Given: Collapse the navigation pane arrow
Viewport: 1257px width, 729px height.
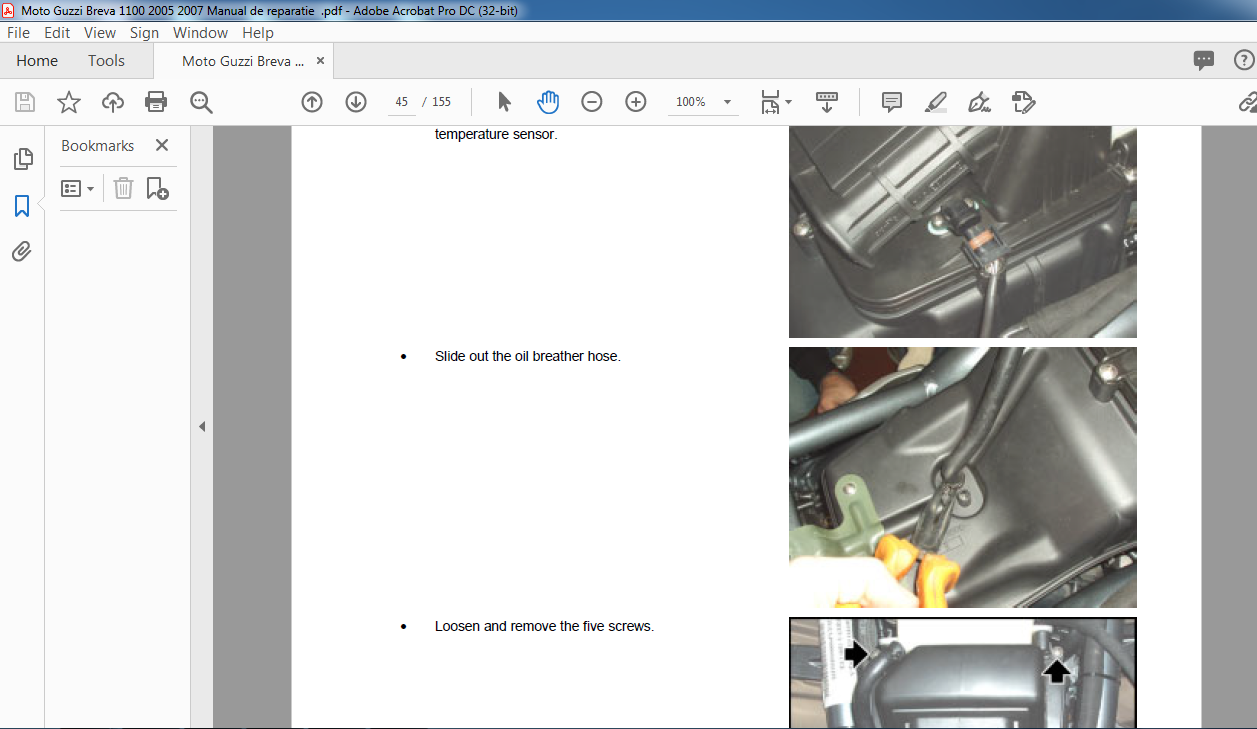Looking at the screenshot, I should point(201,426).
